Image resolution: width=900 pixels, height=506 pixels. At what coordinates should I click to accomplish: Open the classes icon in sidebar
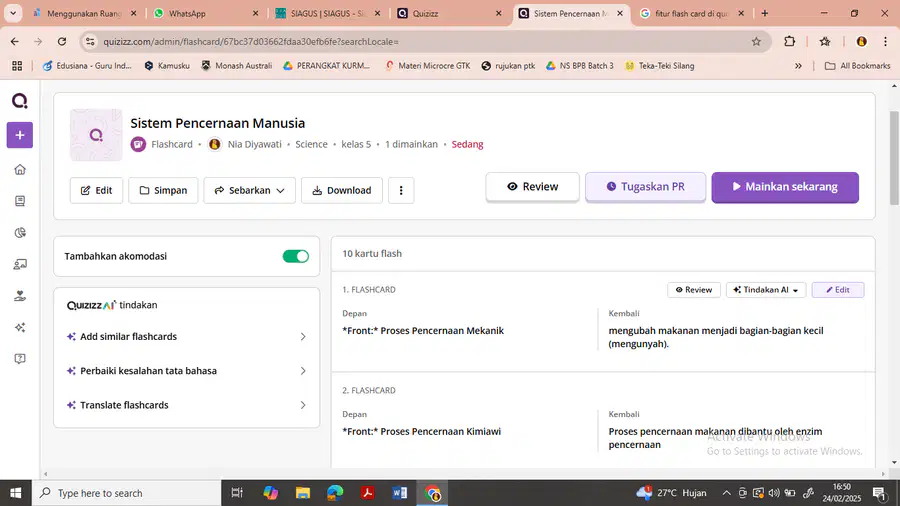point(20,264)
